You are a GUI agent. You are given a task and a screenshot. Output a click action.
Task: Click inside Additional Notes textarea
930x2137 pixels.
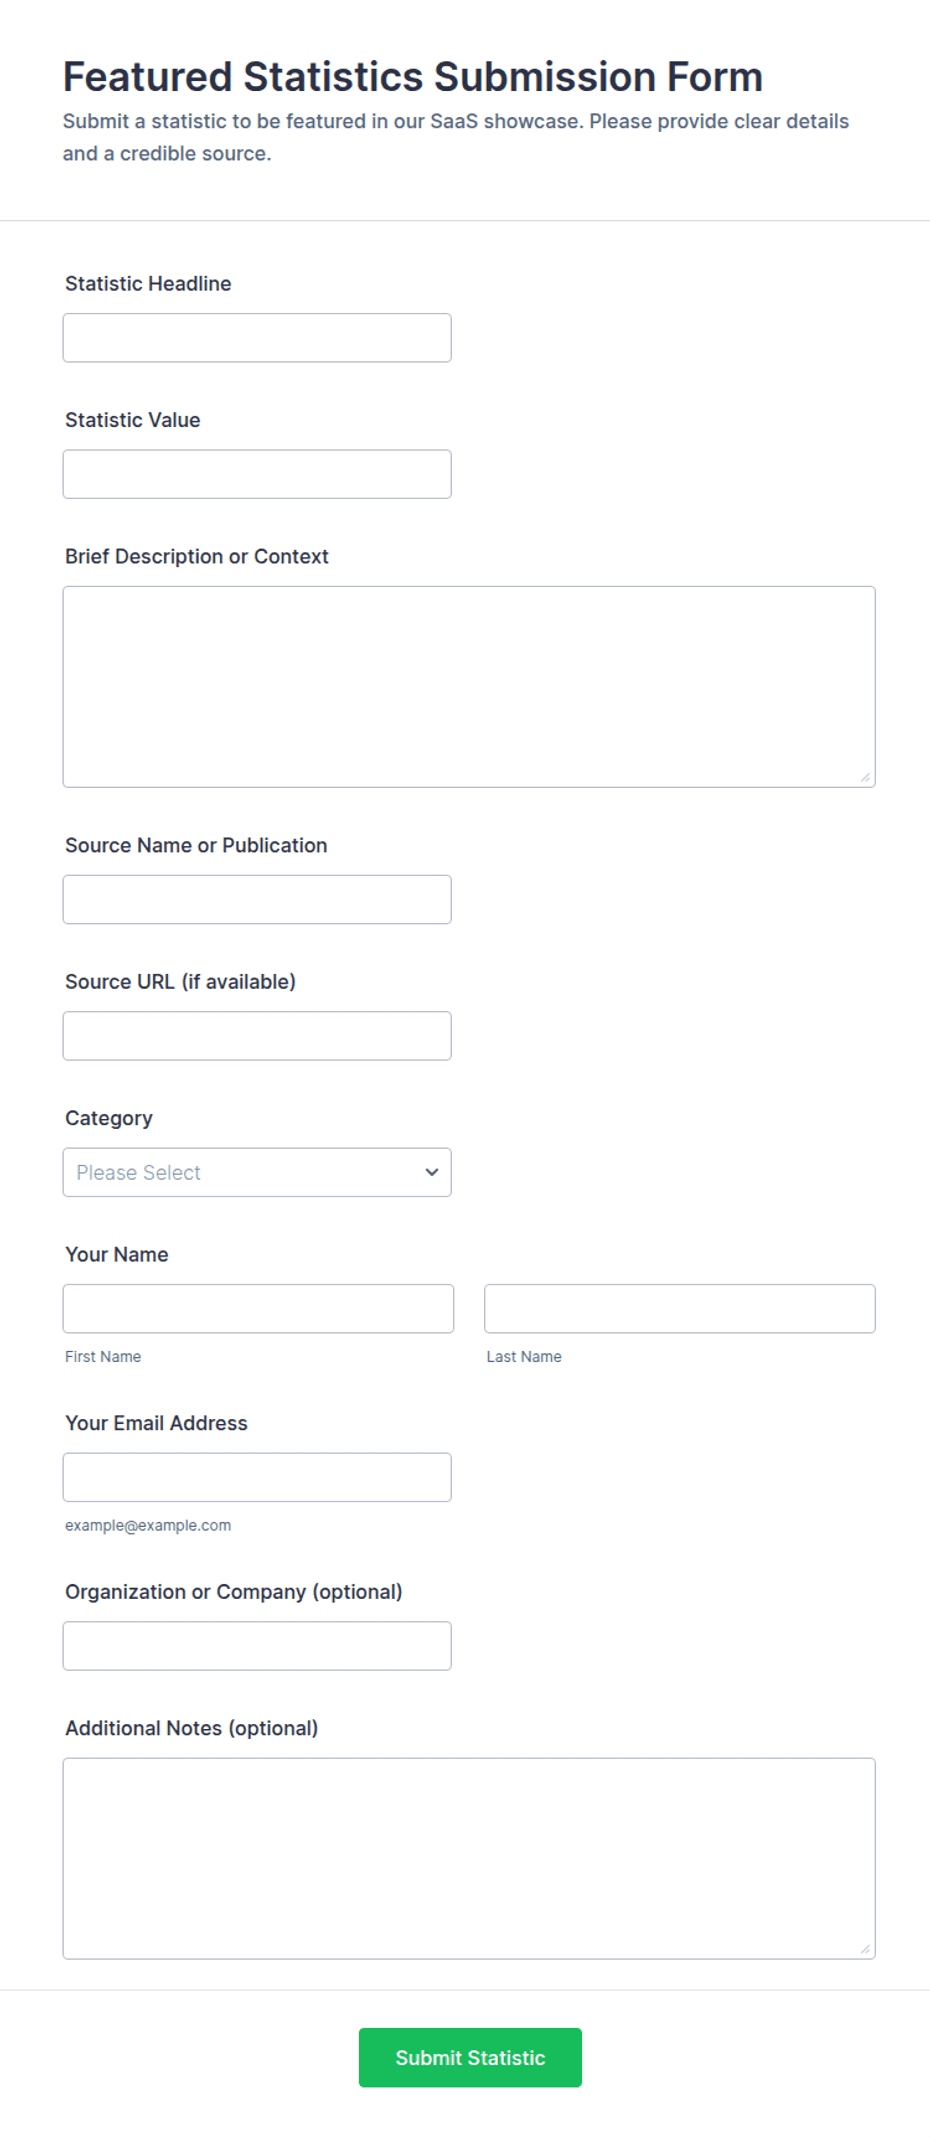[x=469, y=1859]
